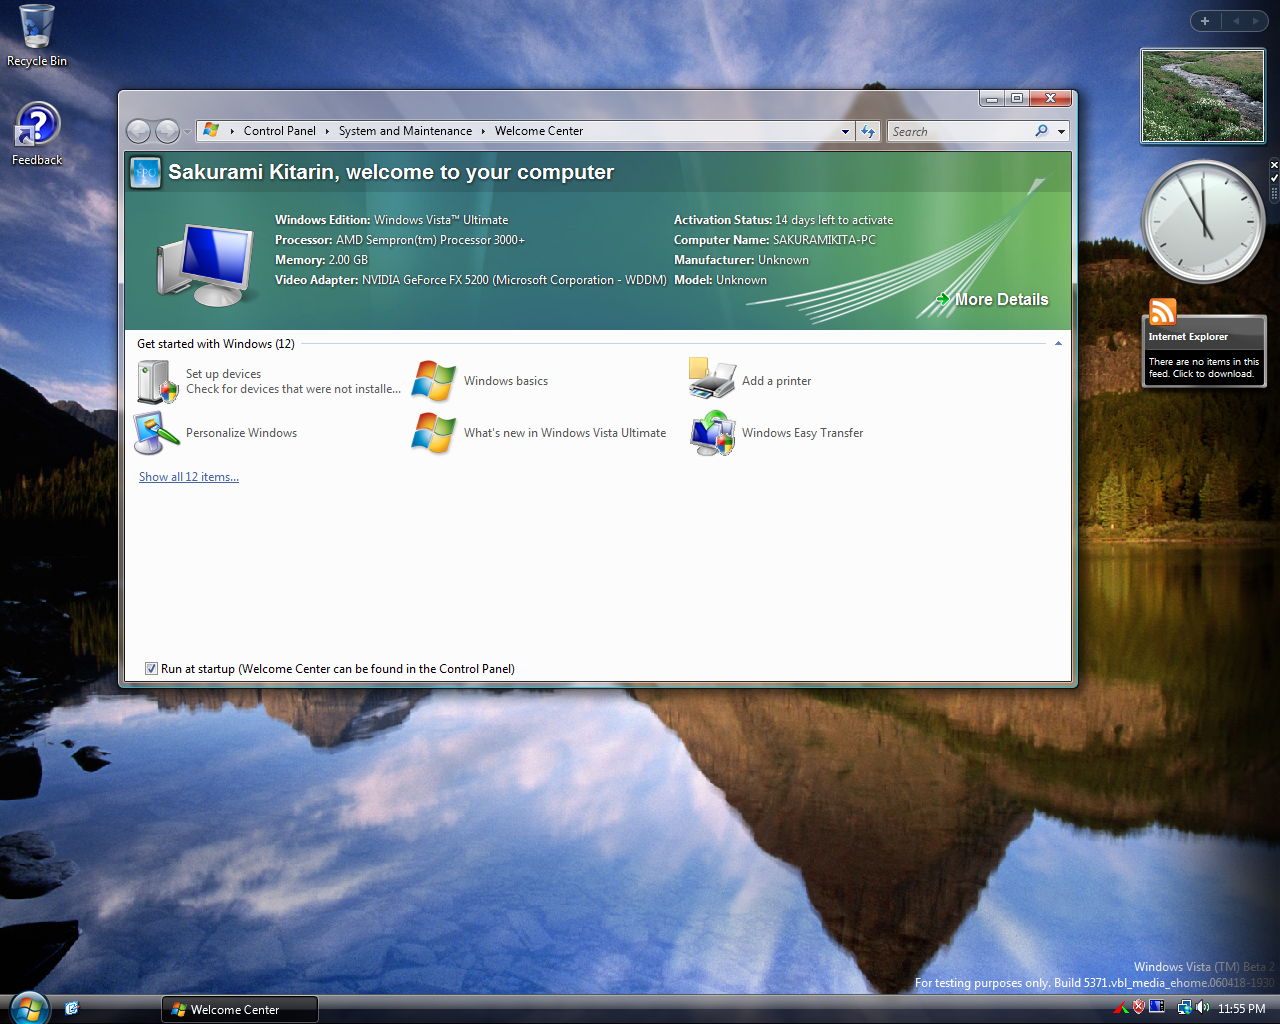Navigate to System and Maintenance breadcrumb
This screenshot has height=1024, width=1280.
pos(405,131)
